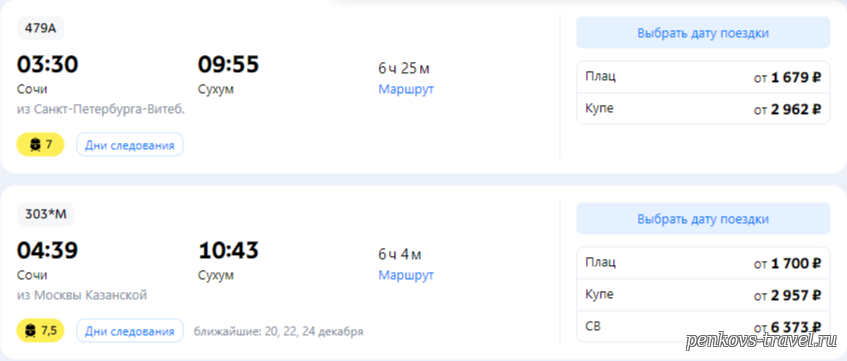Click the yellow train rating badge 7,5
The image size is (847, 361).
41,330
